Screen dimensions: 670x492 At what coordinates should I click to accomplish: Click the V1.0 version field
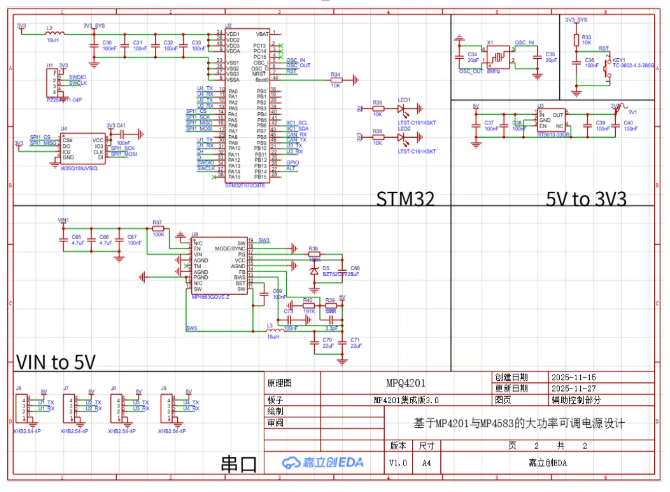pyautogui.click(x=399, y=463)
